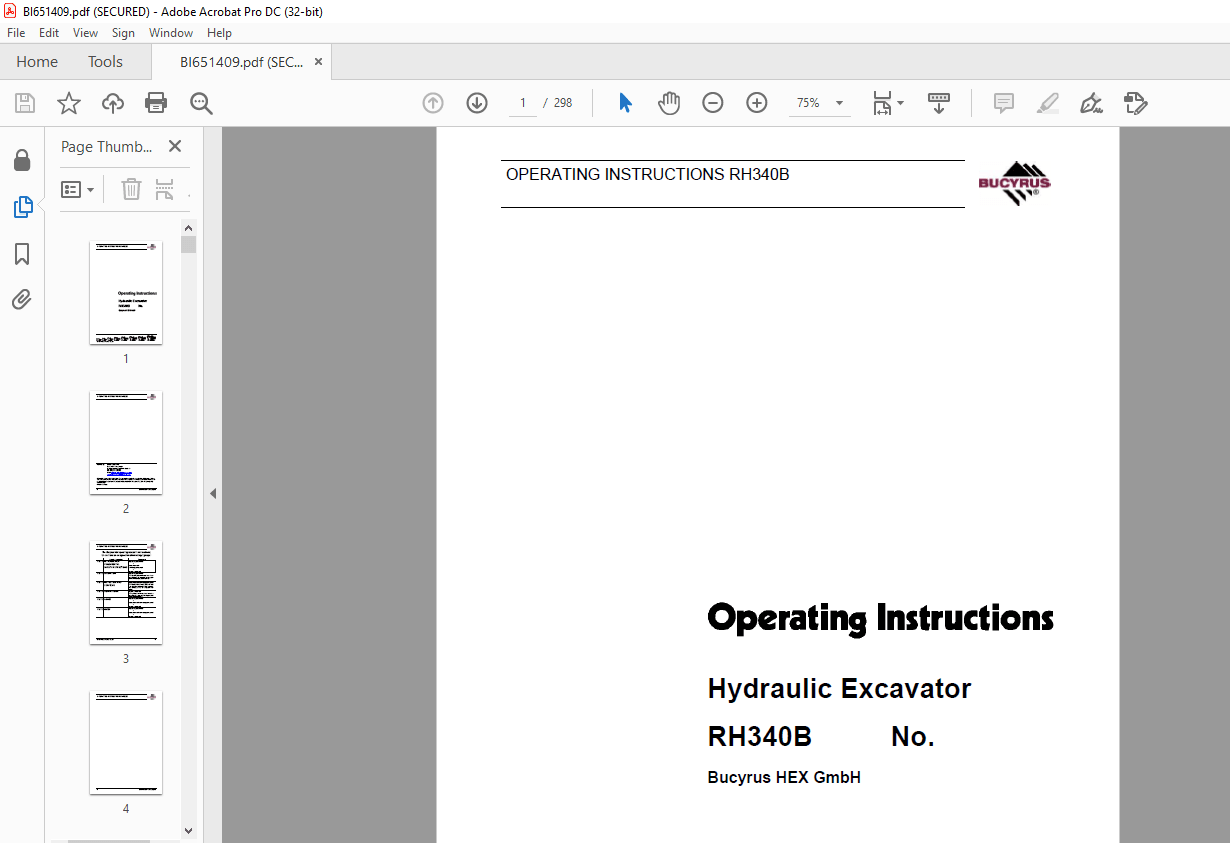The width and height of the screenshot is (1230, 843).
Task: Click the Share file with others icon
Action: (x=112, y=102)
